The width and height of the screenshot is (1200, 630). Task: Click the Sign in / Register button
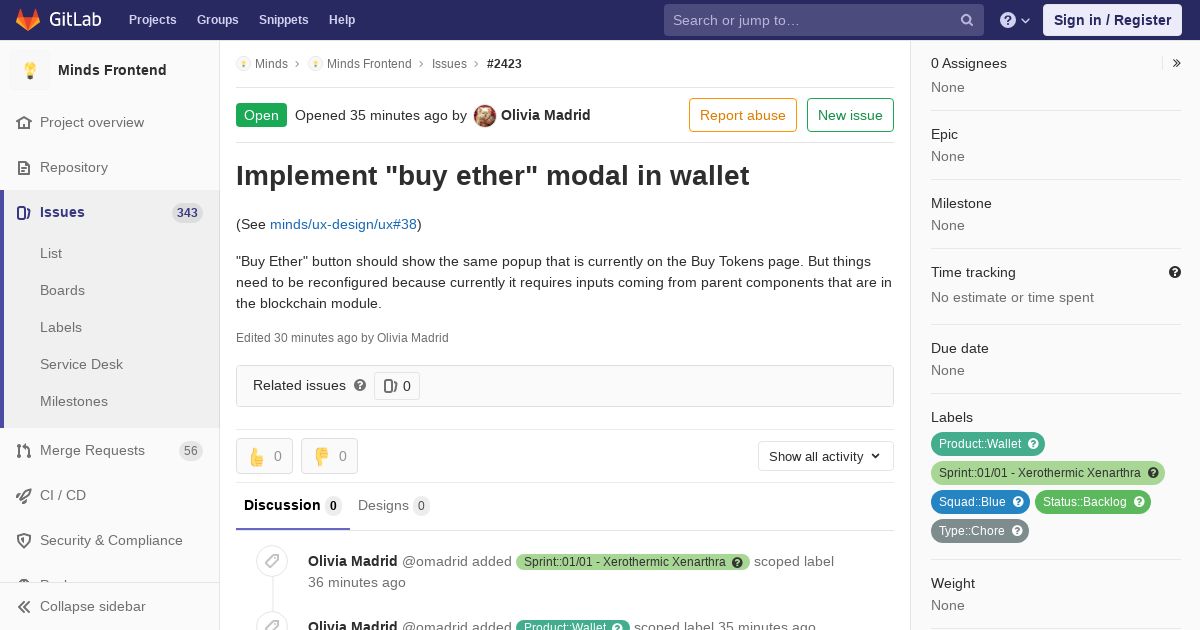1112,20
